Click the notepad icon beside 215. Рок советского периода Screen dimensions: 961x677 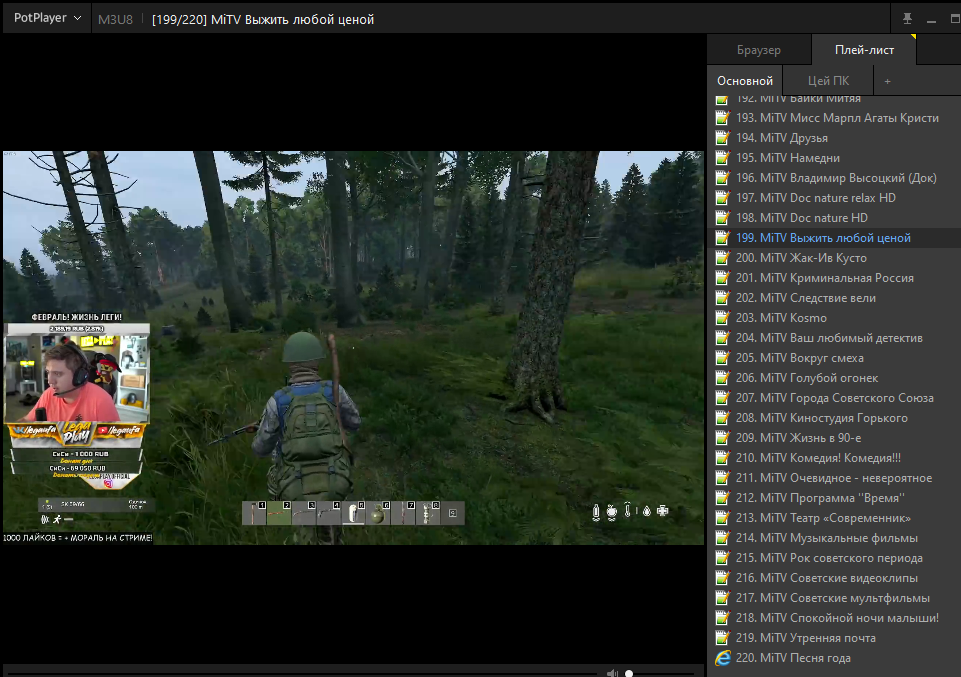point(723,558)
